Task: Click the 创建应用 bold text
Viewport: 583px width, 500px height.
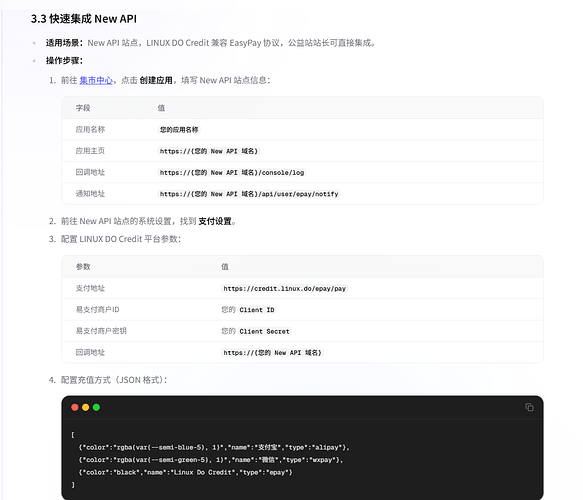Action: [156, 80]
